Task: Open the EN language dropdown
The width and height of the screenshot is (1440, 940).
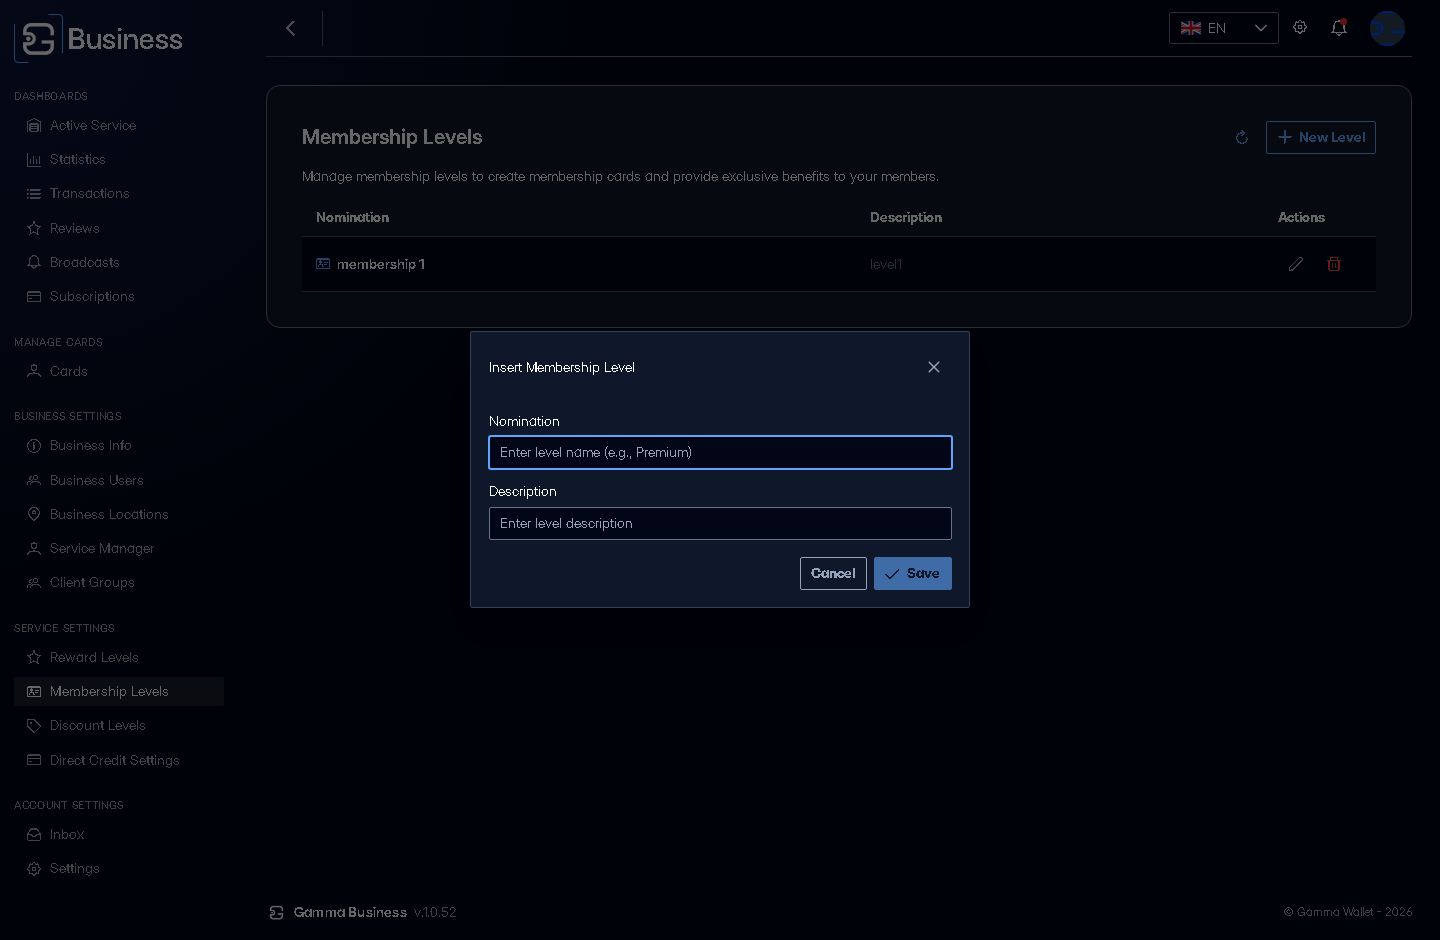Action: 1224,28
